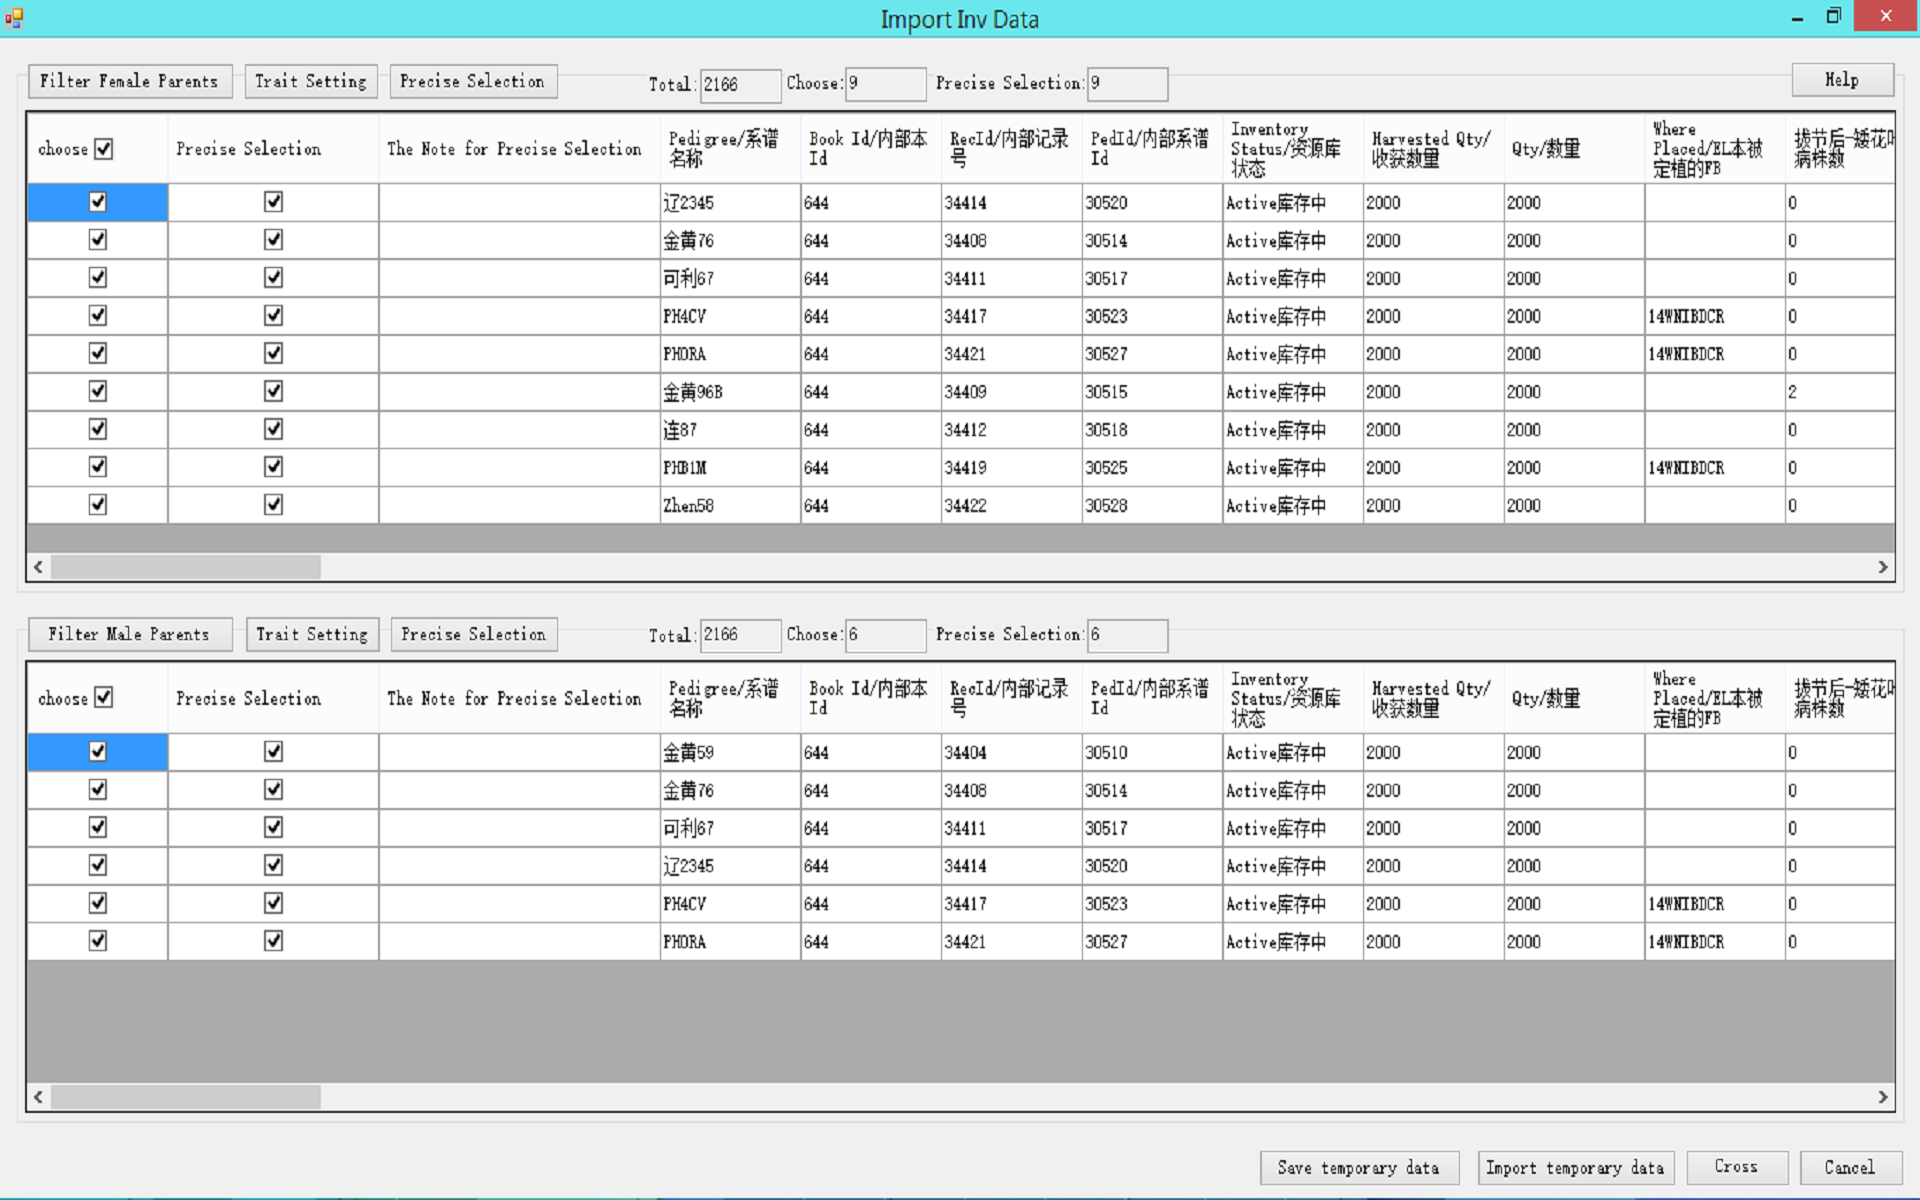The image size is (1920, 1200).
Task: Click the app icon in the title bar
Action: (x=14, y=18)
